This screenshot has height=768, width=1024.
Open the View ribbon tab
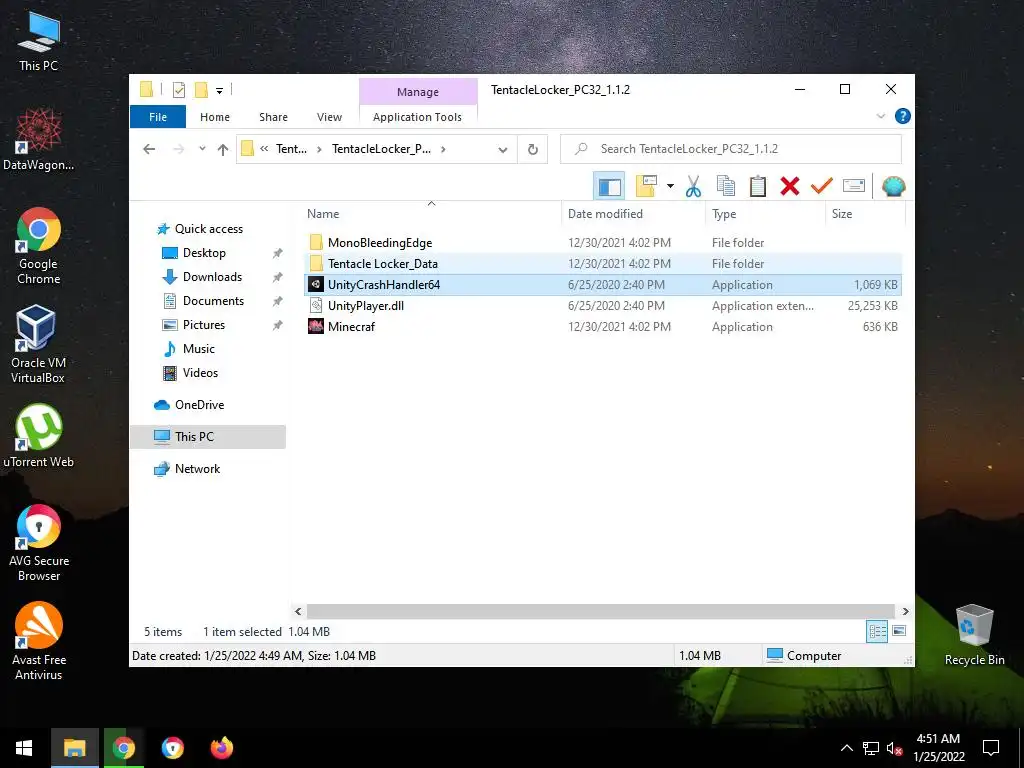329,117
